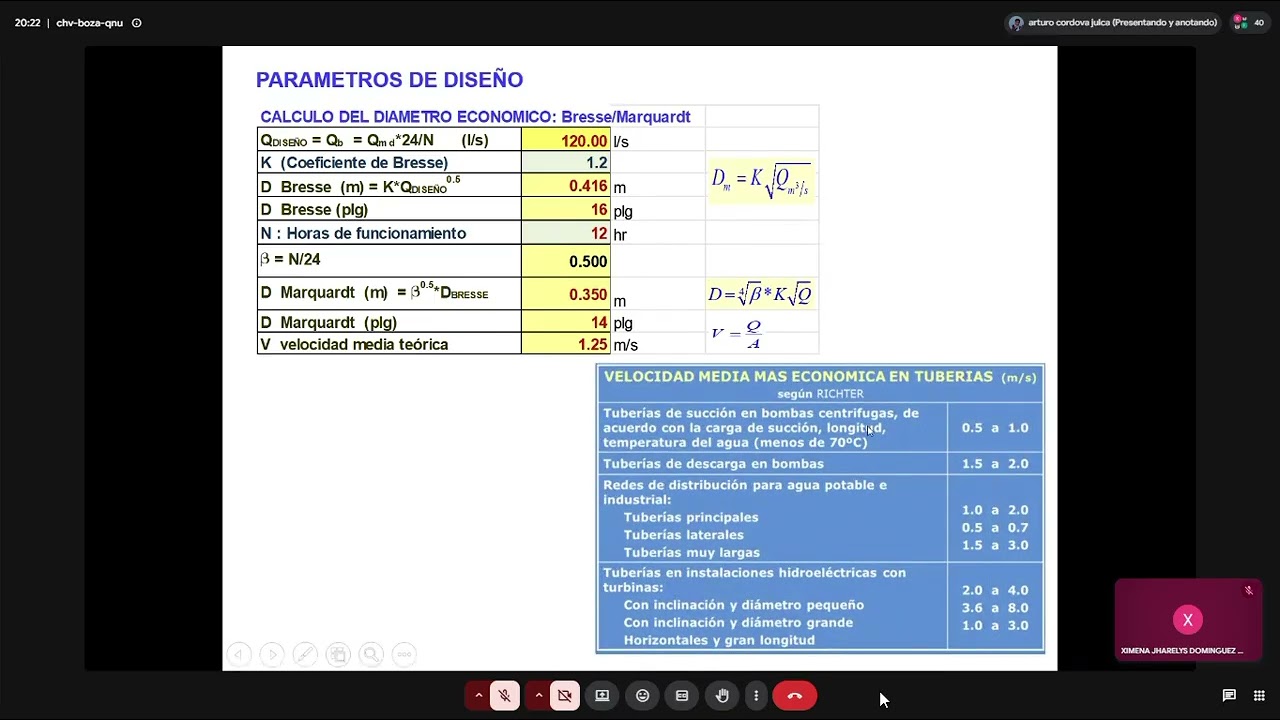Open the three-dot more options menu
Viewport: 1280px width, 720px height.
tap(756, 696)
